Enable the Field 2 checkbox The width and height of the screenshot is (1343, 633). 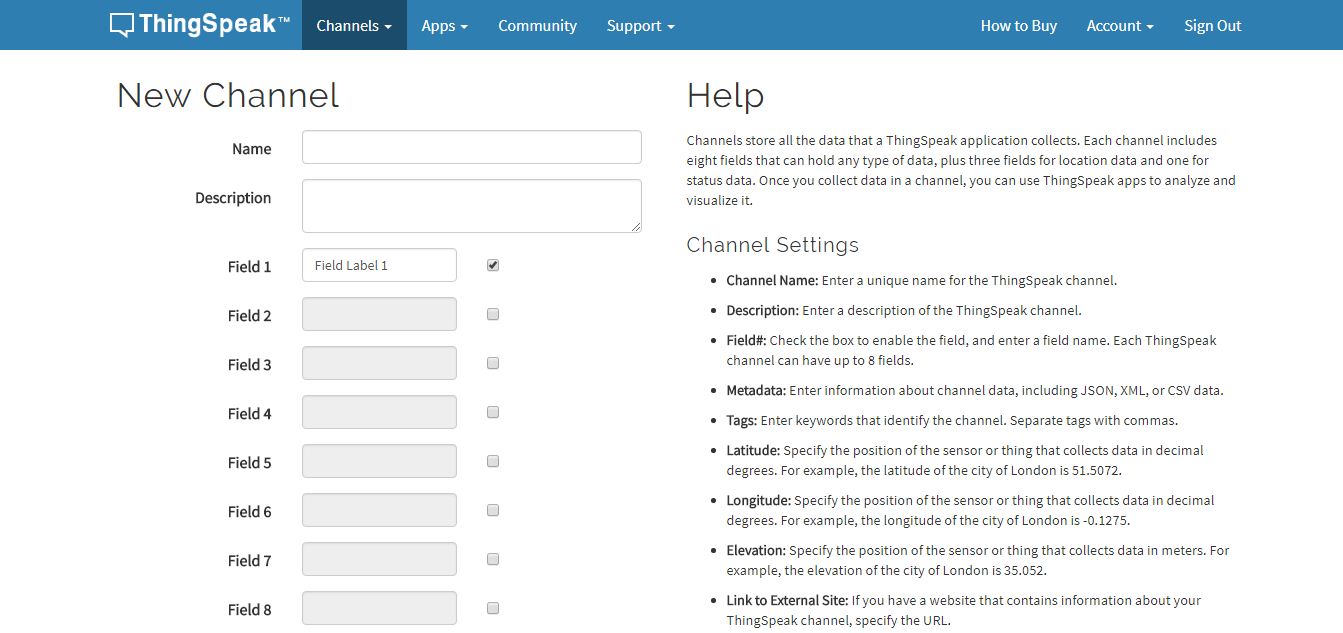click(x=493, y=314)
